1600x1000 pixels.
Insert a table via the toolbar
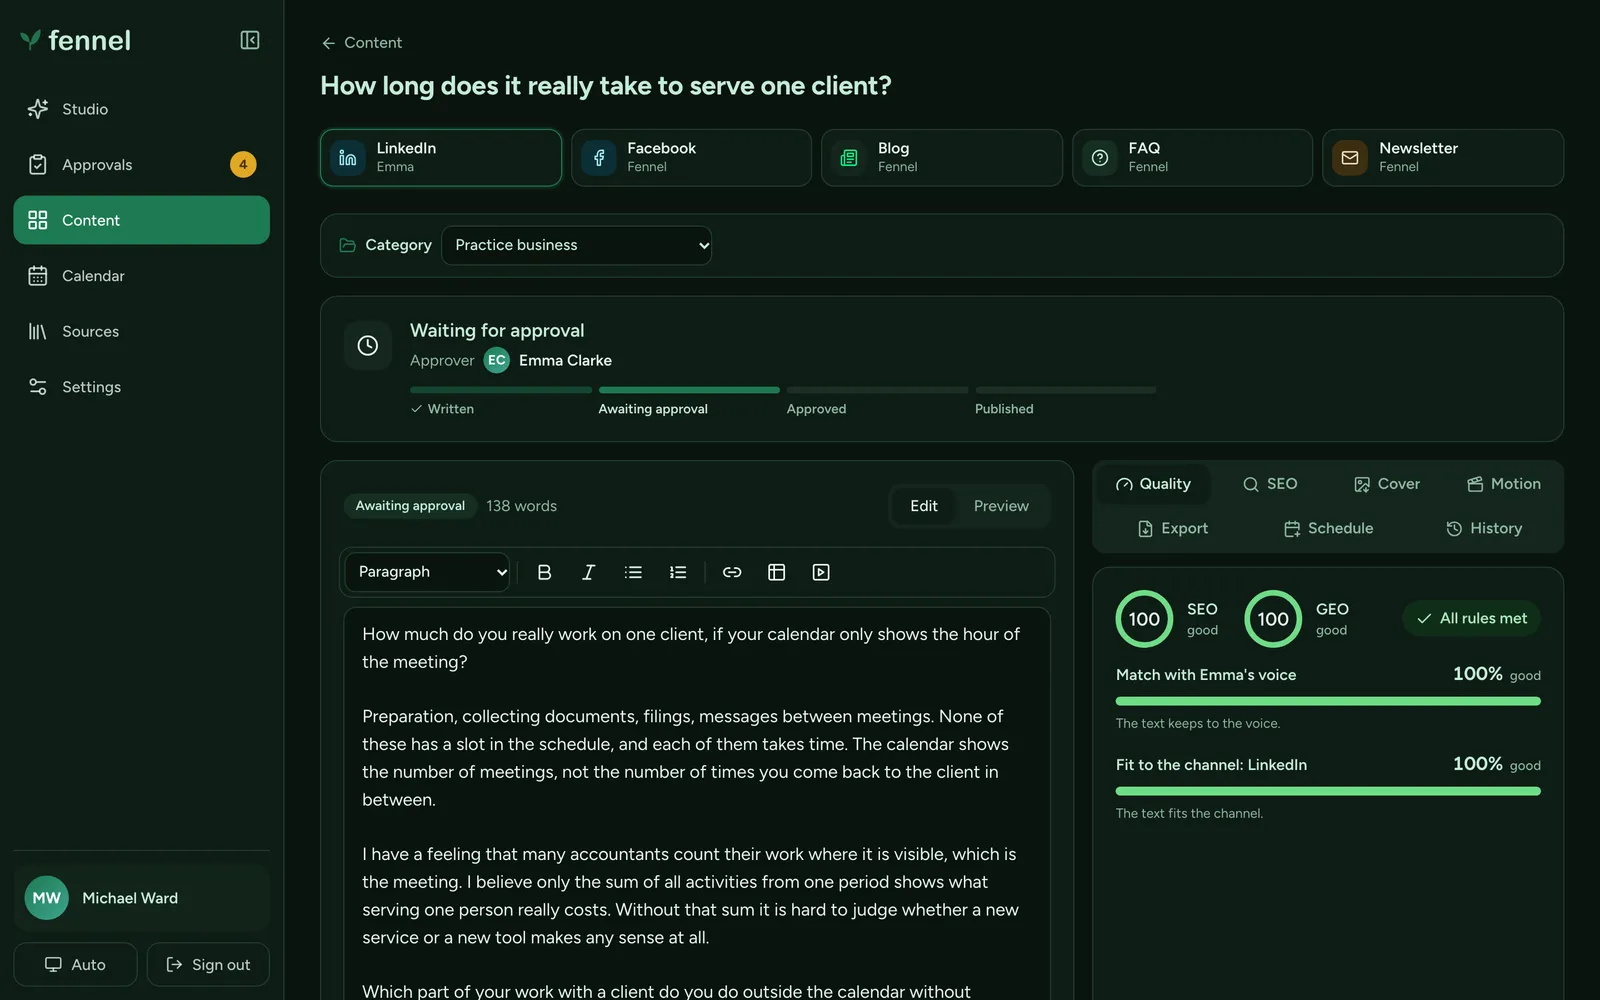[776, 572]
